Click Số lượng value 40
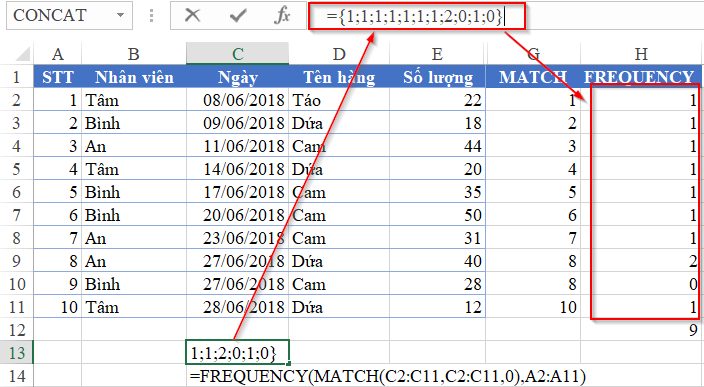The height and width of the screenshot is (387, 704). [437, 261]
